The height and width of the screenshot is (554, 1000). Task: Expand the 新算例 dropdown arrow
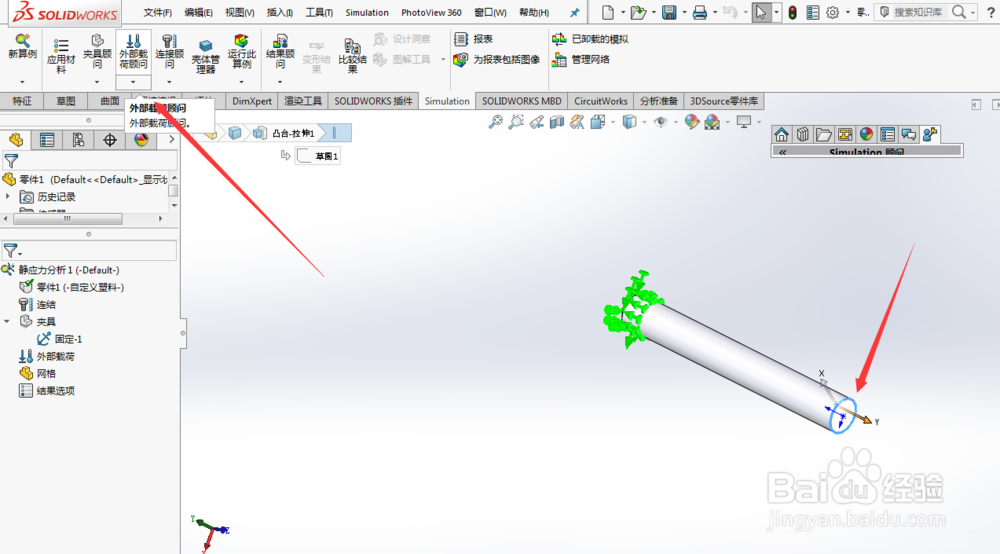pos(22,82)
